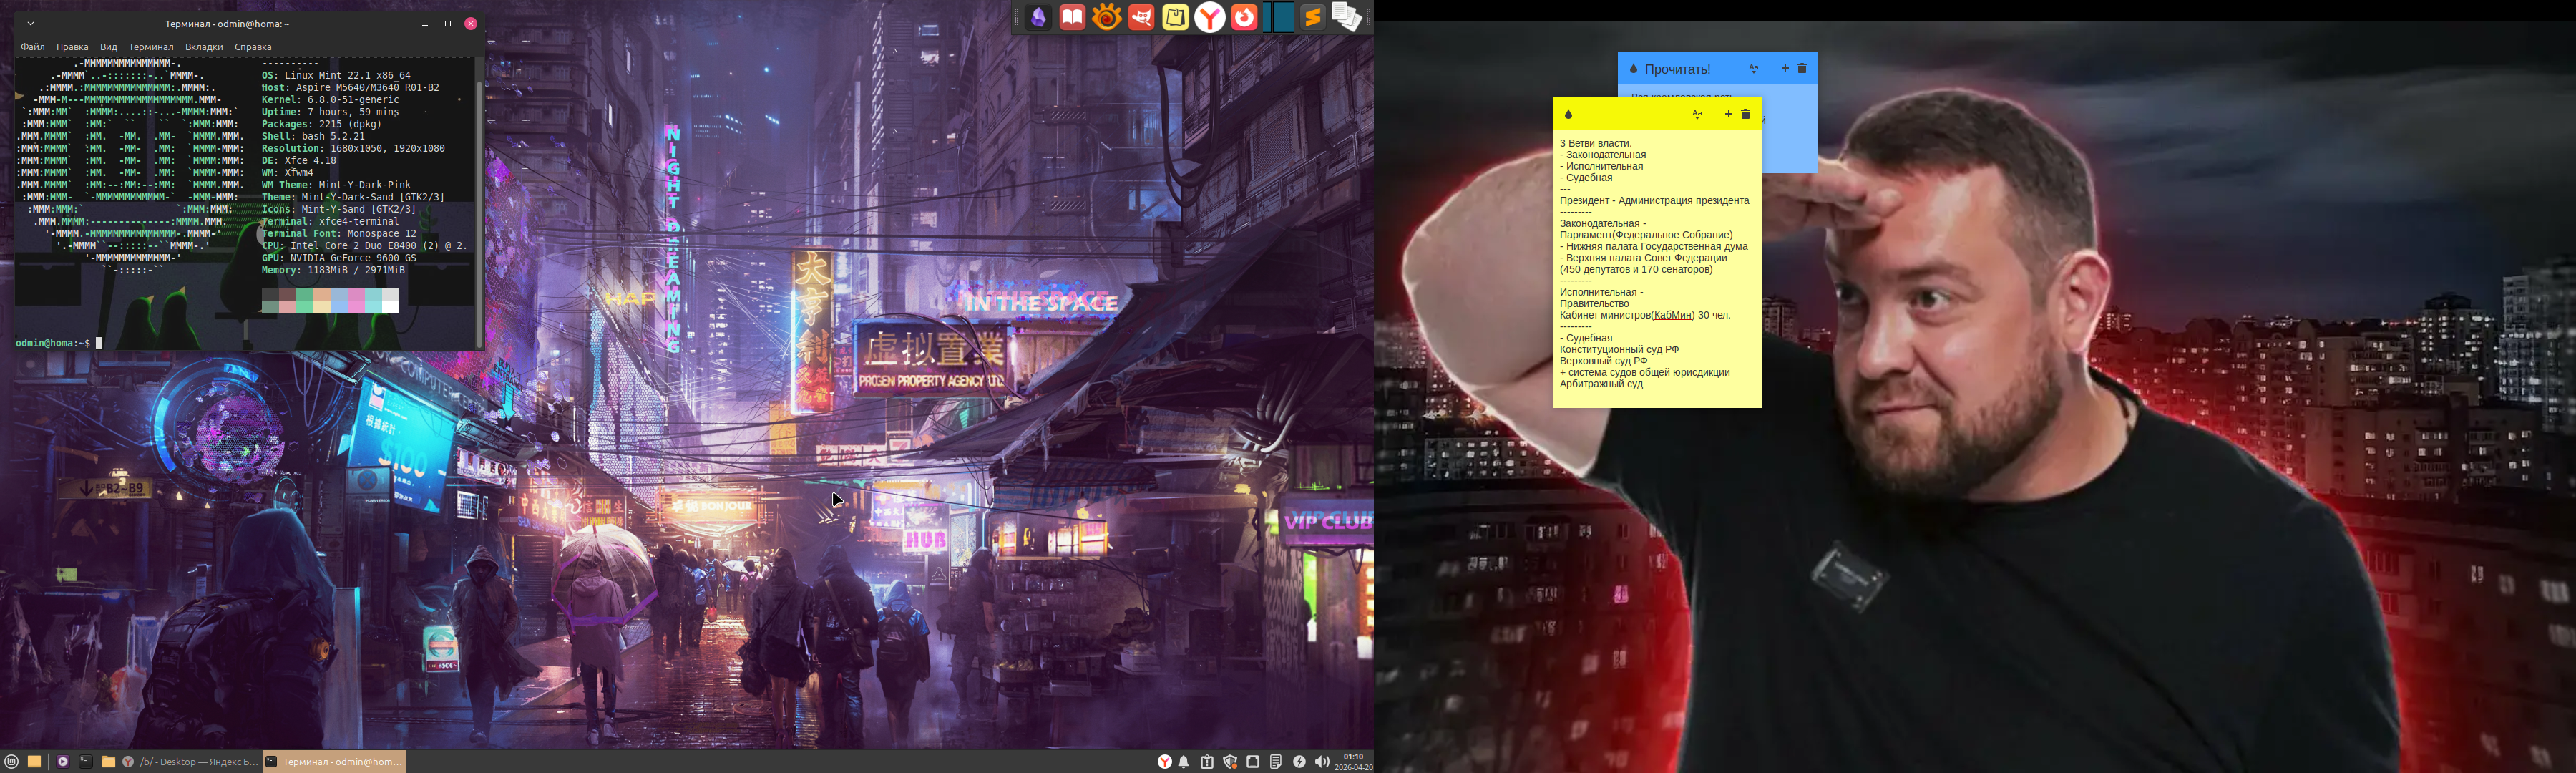This screenshot has height=773, width=2576.
Task: Open the Терминал menu in the terminal
Action: 151,47
